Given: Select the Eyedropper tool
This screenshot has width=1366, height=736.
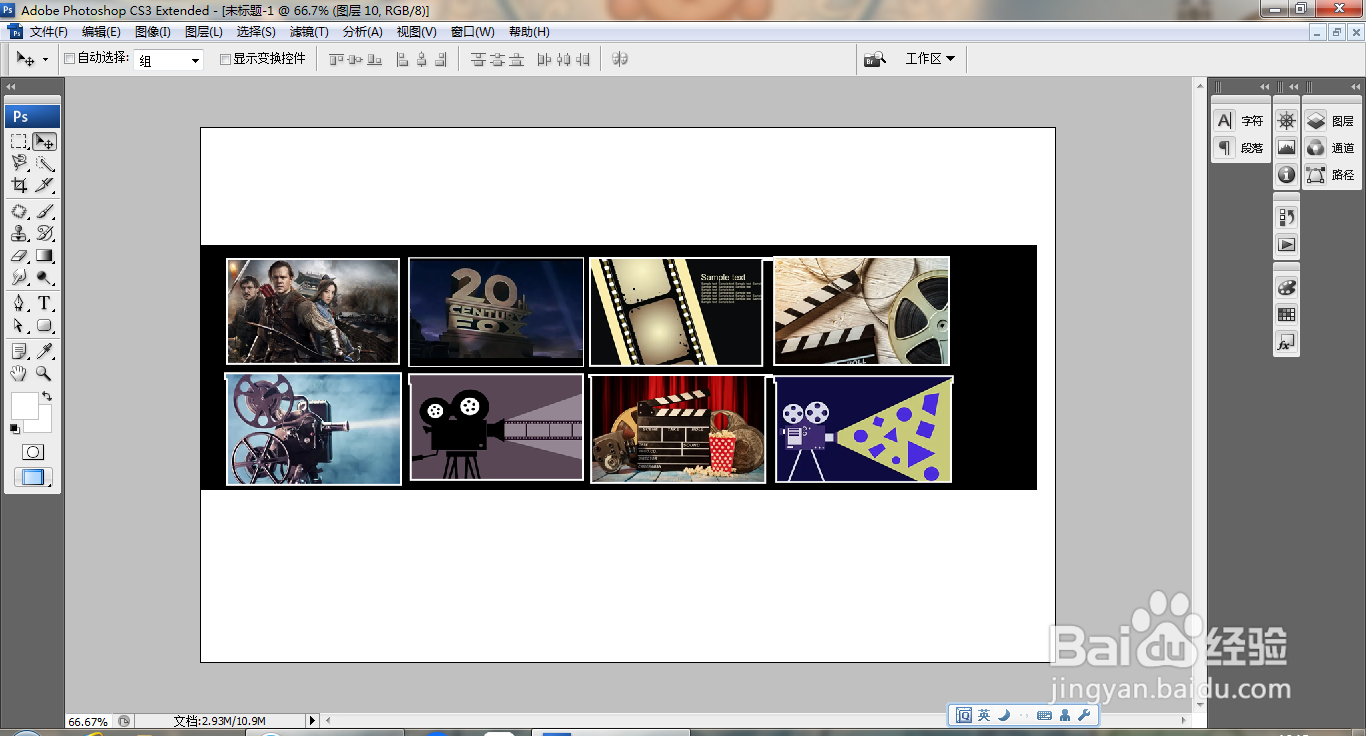Looking at the screenshot, I should (x=44, y=351).
